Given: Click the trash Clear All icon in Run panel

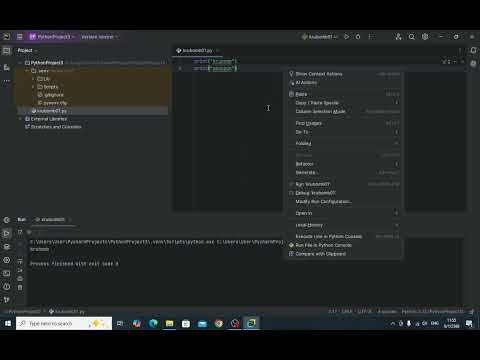Looking at the screenshot, I should coord(20,287).
